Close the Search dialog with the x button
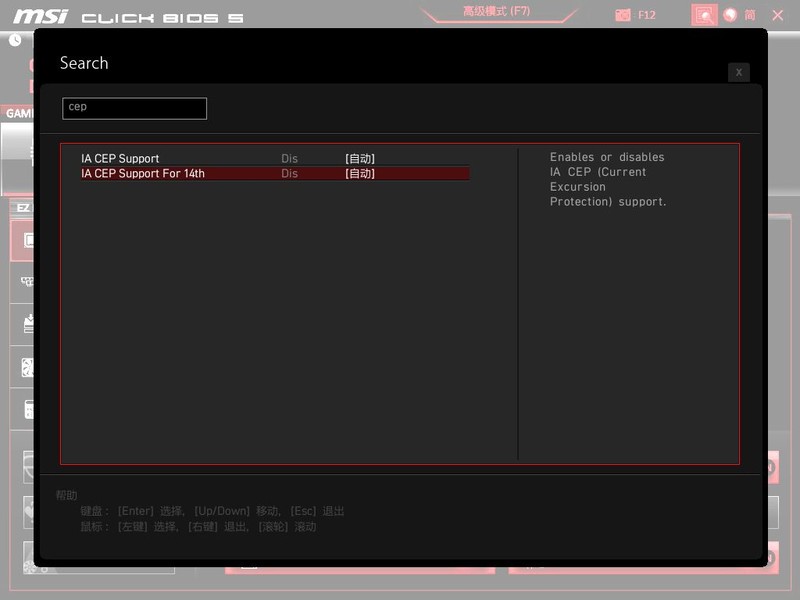The height and width of the screenshot is (600, 800). click(738, 72)
